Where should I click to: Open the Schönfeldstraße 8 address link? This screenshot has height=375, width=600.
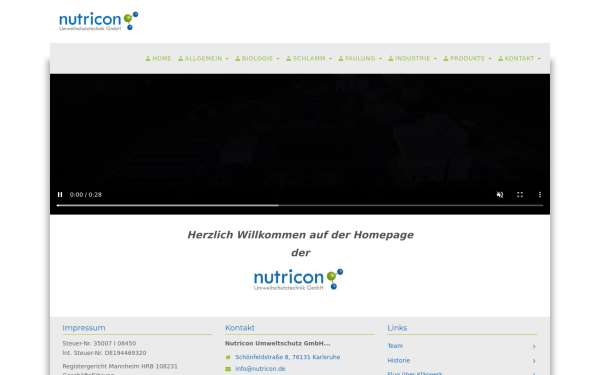click(288, 357)
